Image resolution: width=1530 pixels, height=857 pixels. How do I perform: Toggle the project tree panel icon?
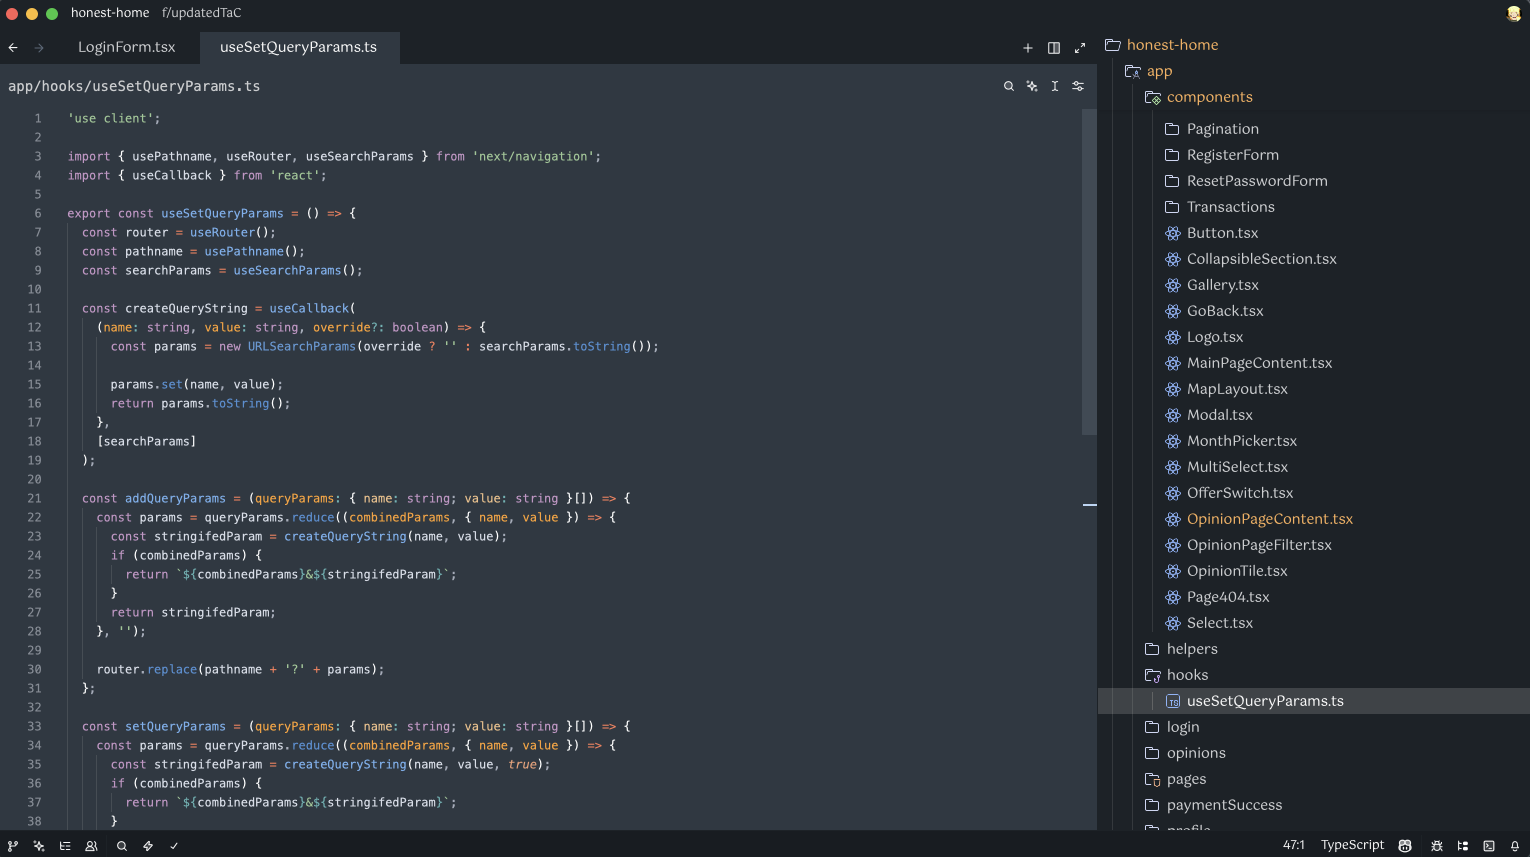(x=1463, y=846)
